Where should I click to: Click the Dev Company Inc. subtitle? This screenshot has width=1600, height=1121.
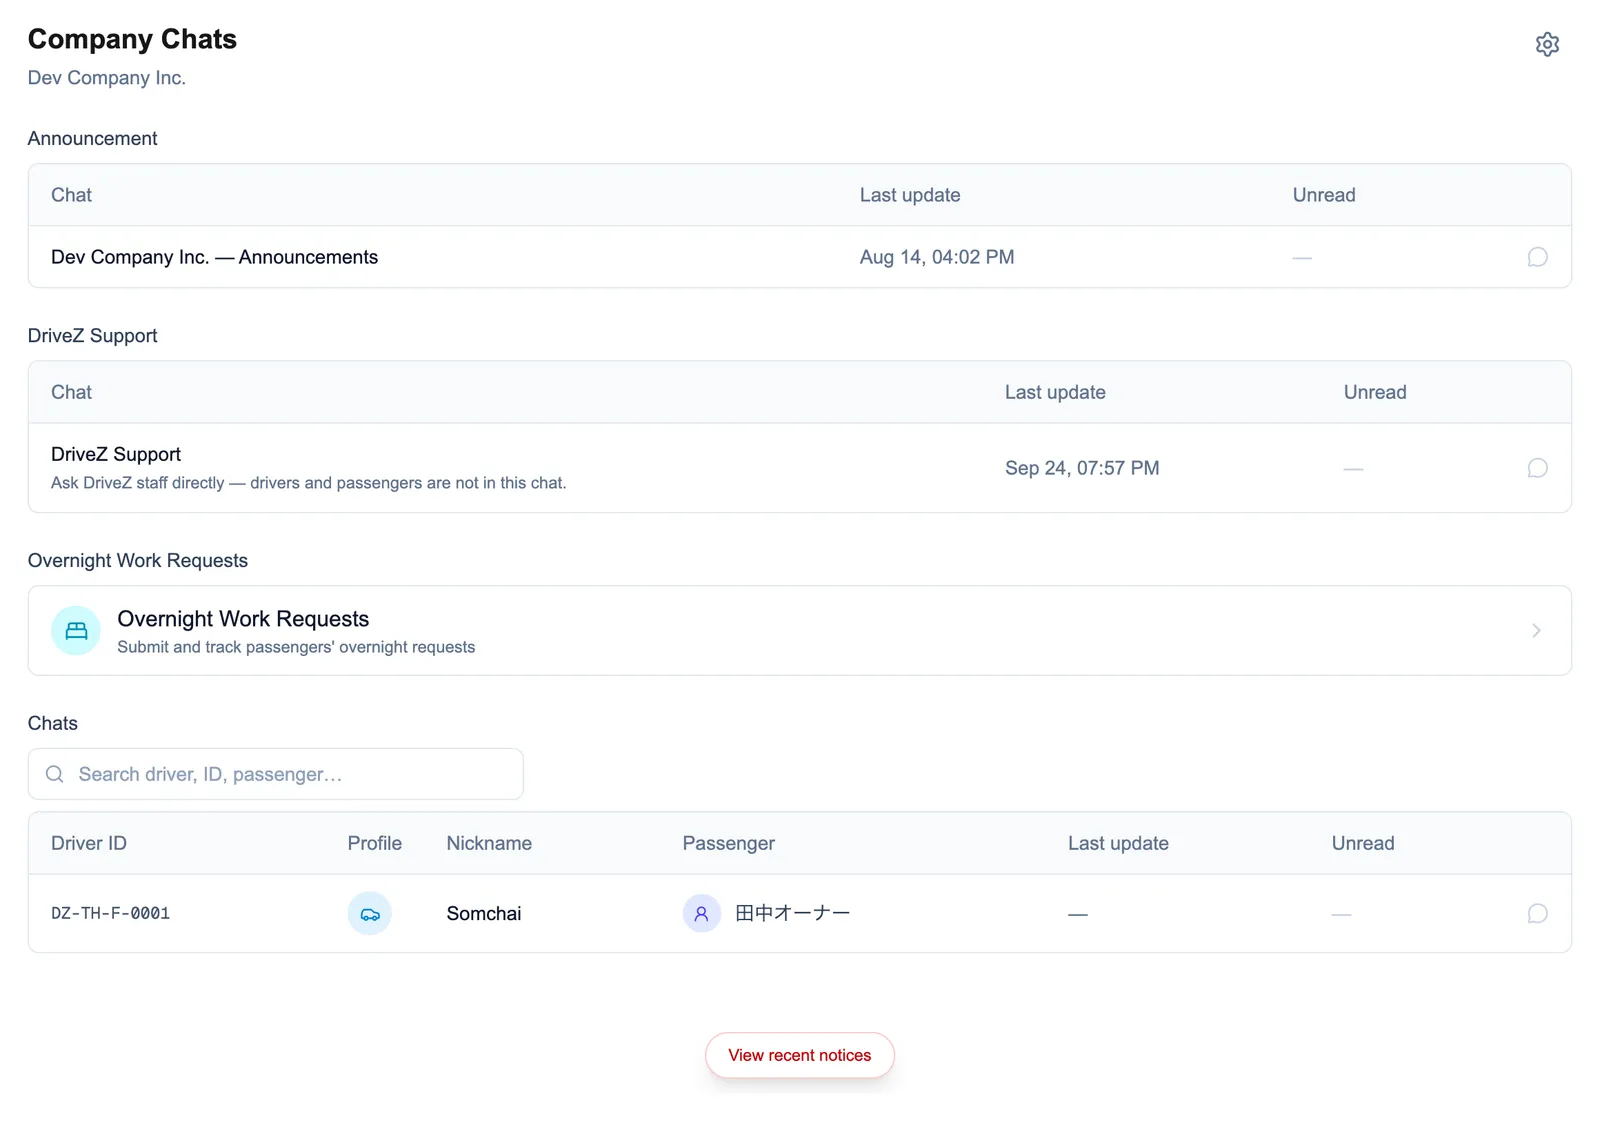107,78
